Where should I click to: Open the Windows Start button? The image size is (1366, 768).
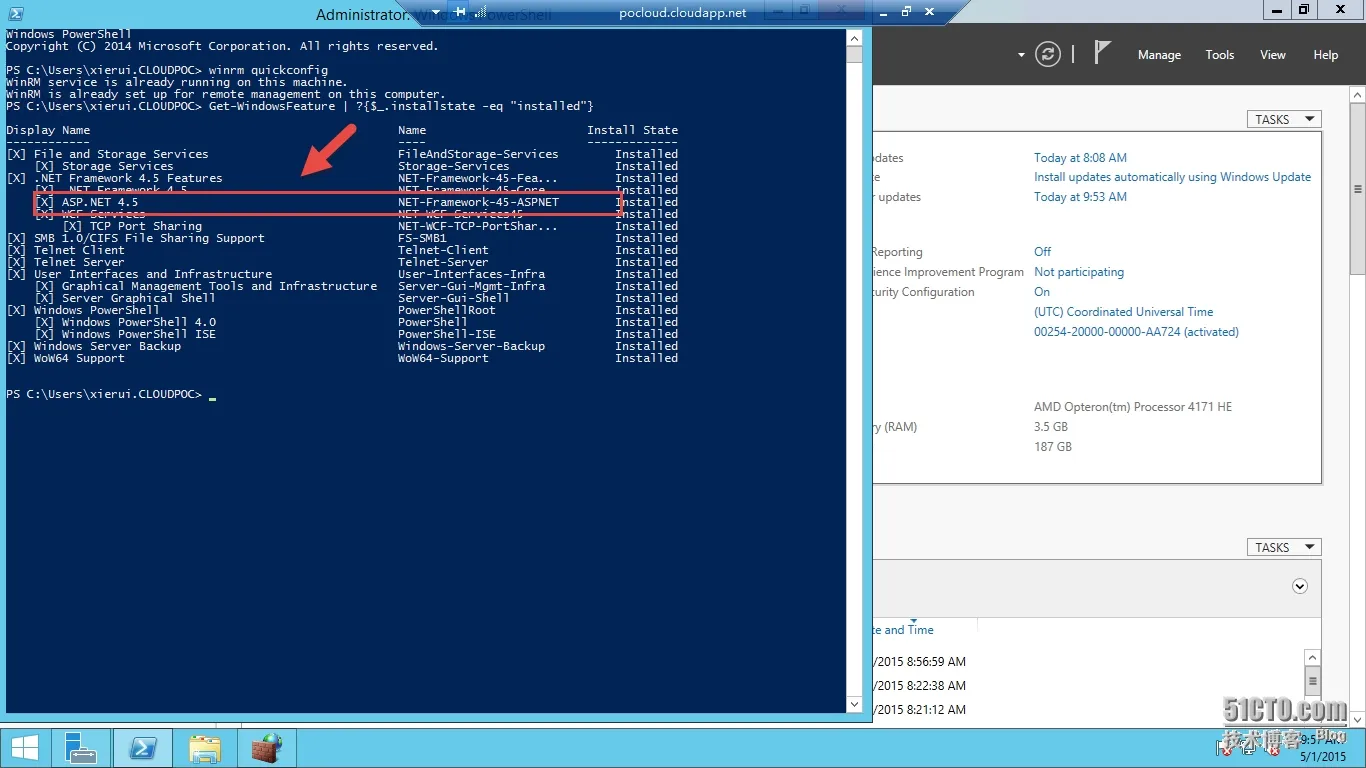pos(24,748)
